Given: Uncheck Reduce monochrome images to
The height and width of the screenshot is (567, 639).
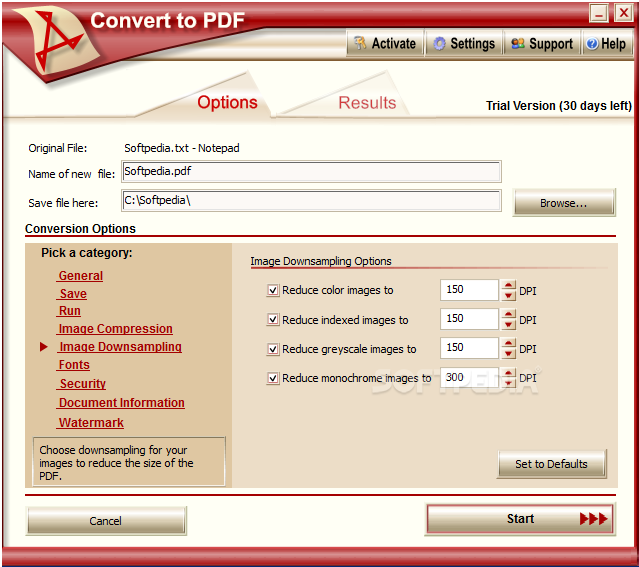Looking at the screenshot, I should [273, 378].
